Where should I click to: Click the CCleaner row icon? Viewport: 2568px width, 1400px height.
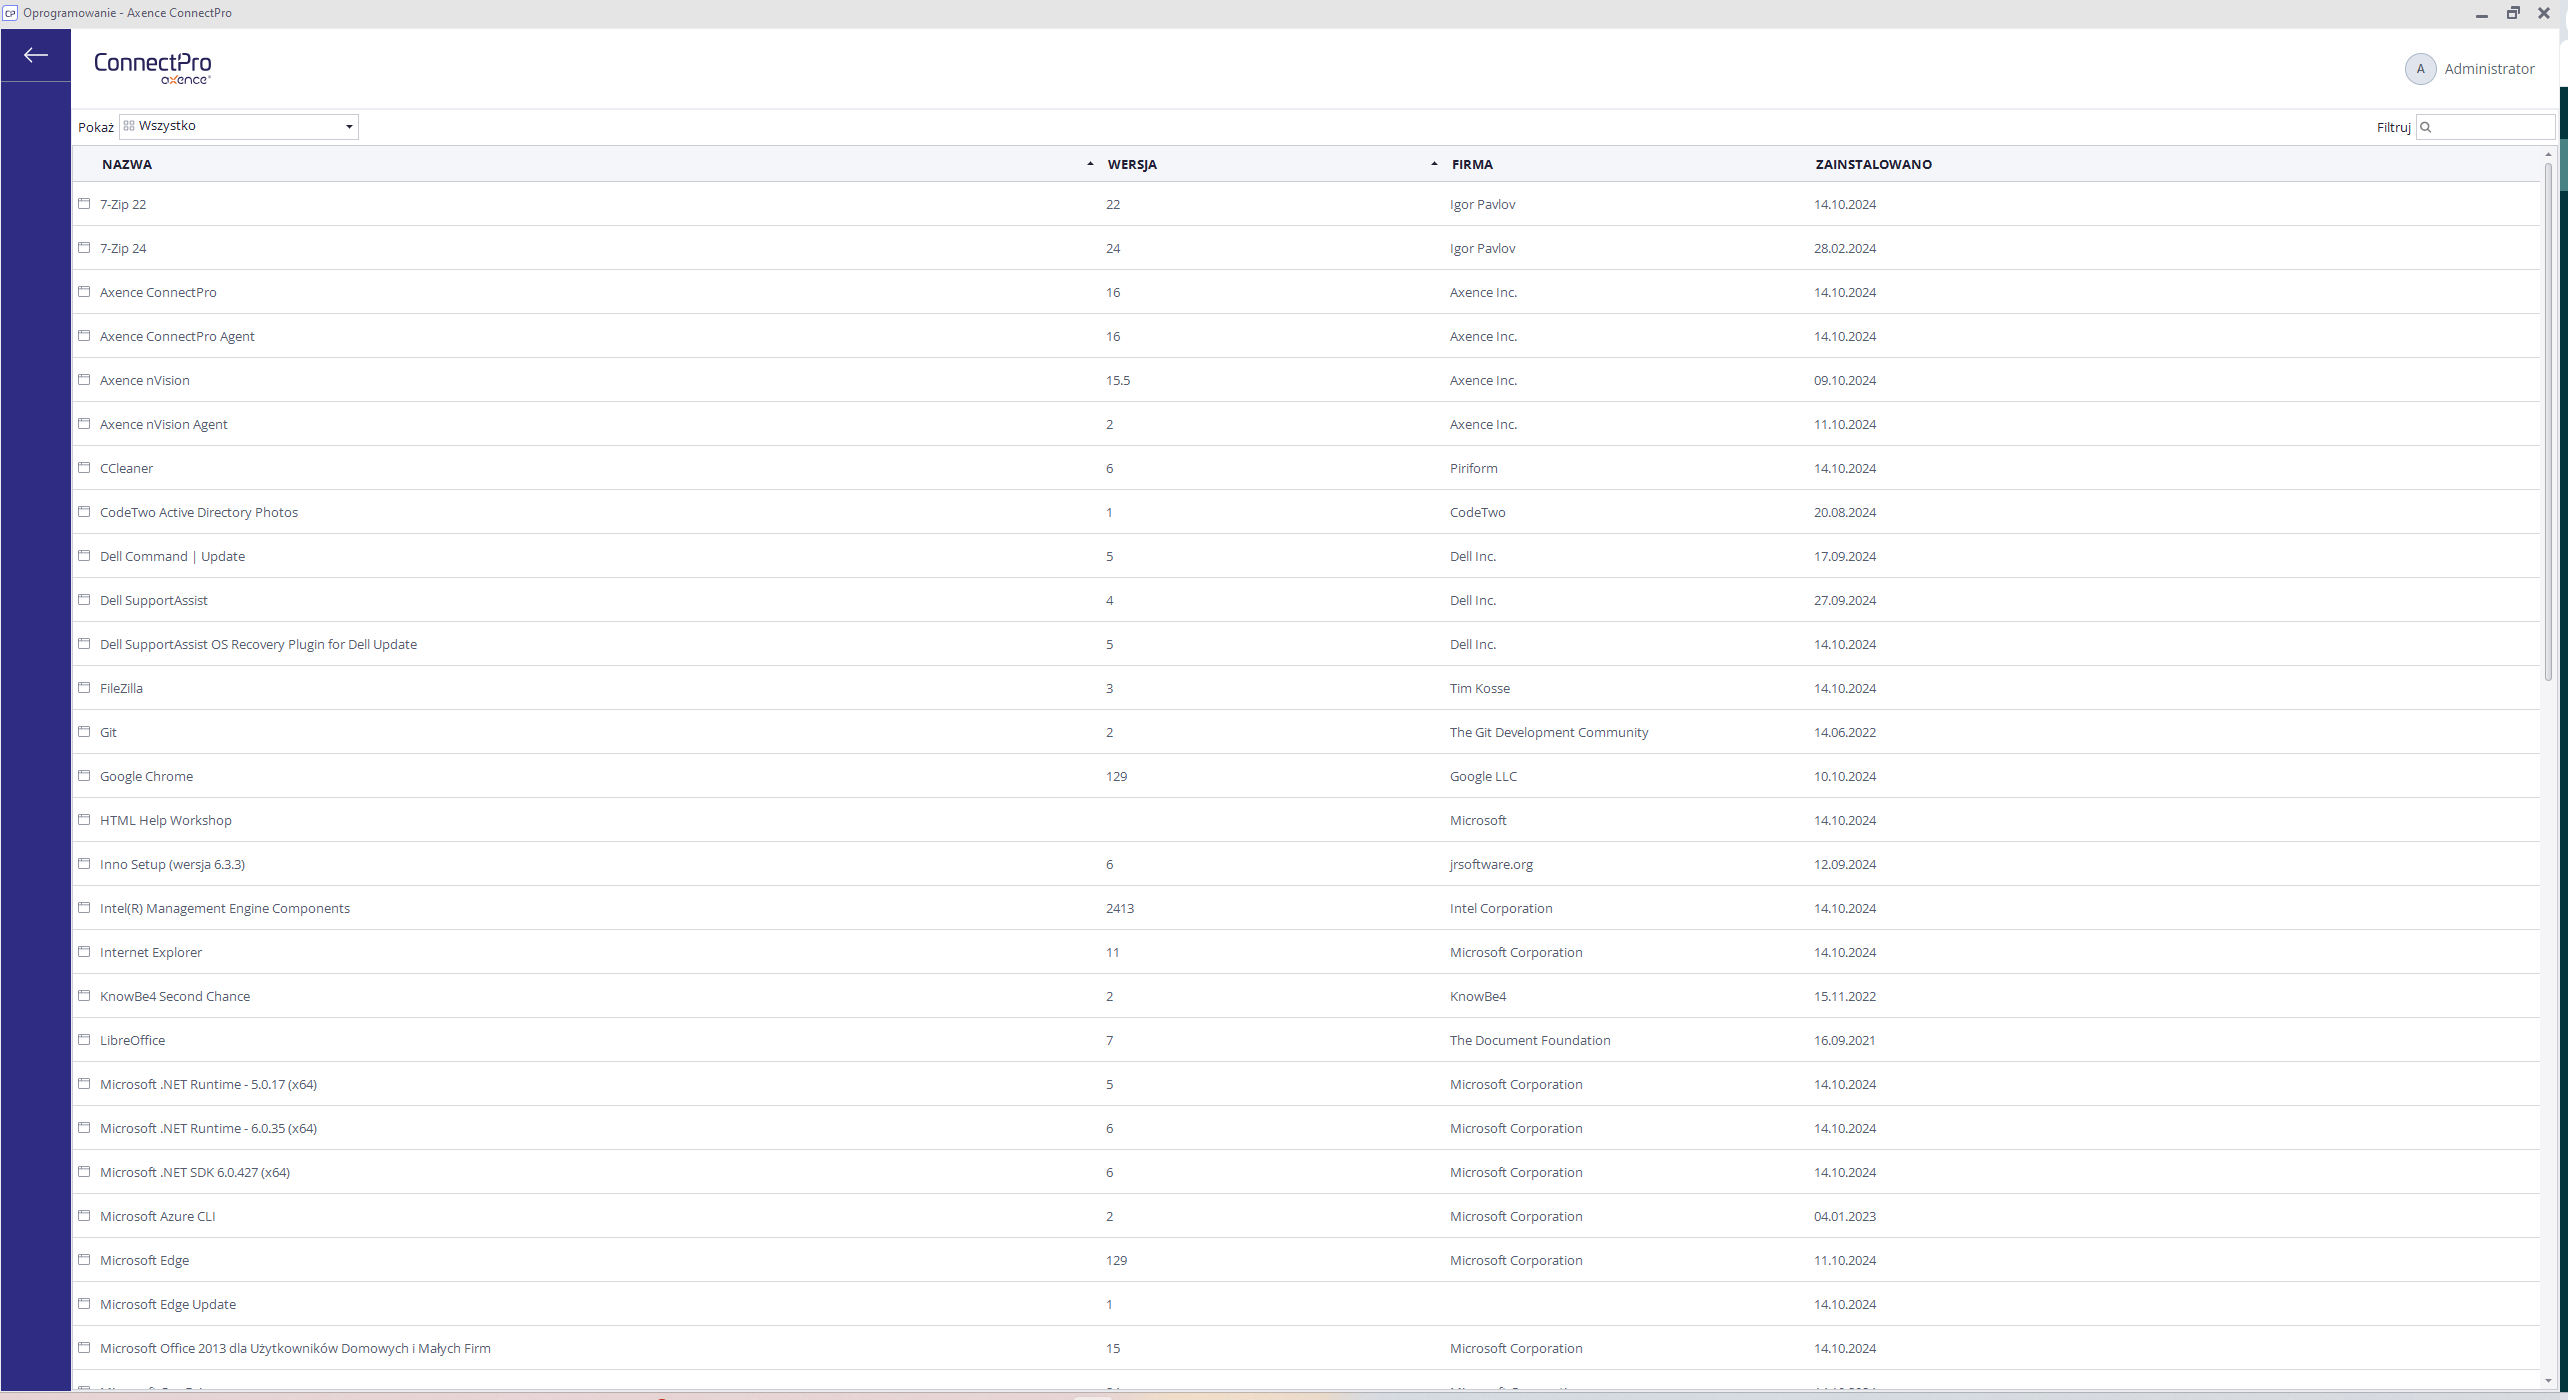coord(84,468)
